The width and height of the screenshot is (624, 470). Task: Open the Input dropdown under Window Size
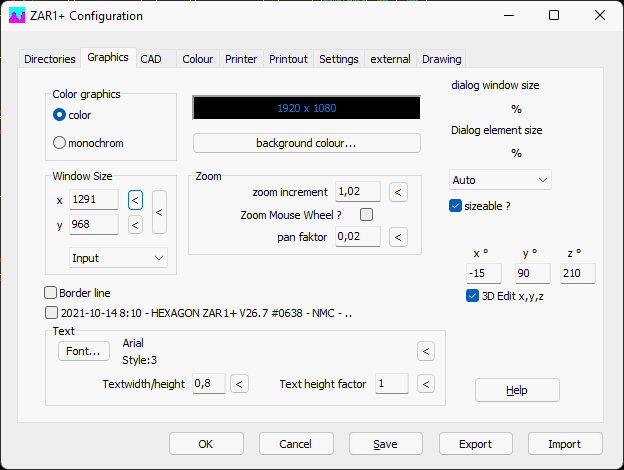click(x=119, y=258)
